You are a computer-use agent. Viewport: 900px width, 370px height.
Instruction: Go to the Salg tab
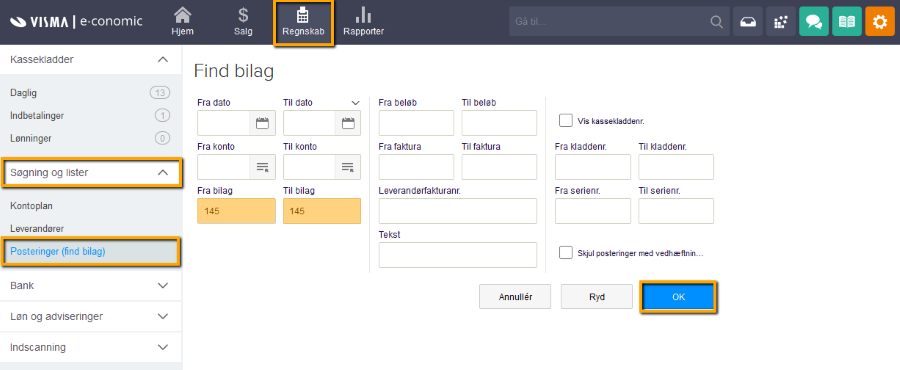point(243,22)
